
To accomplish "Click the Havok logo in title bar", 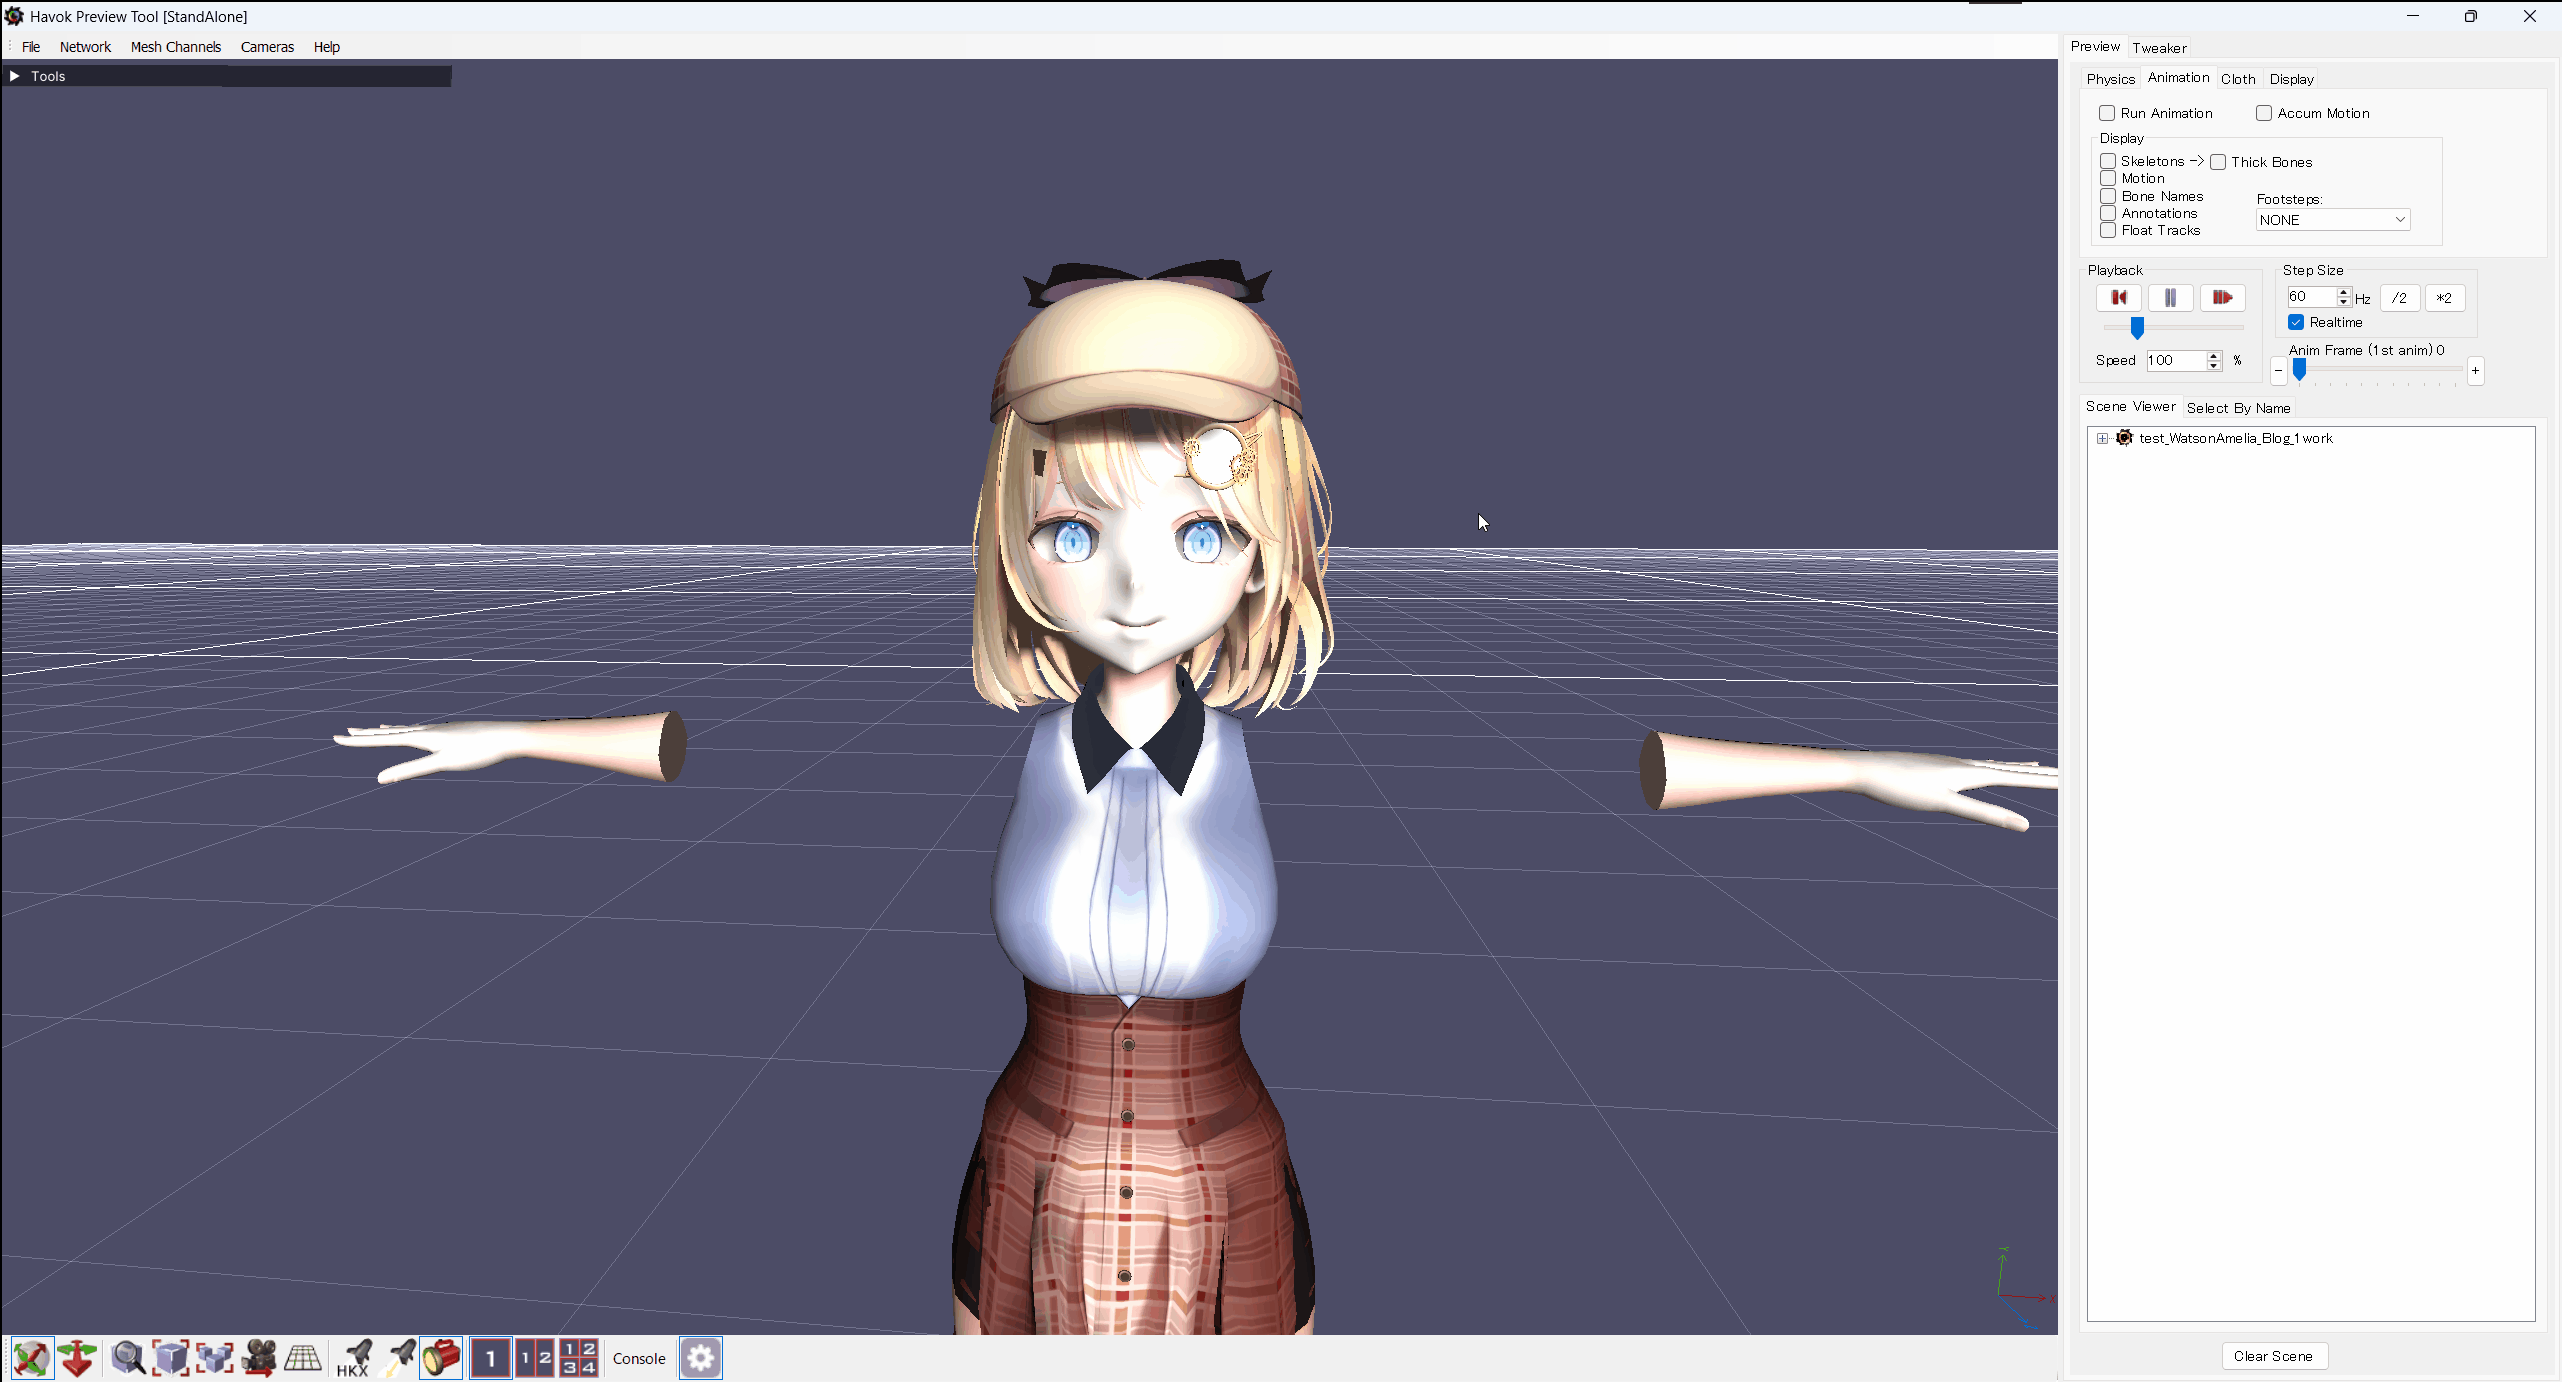I will [14, 16].
